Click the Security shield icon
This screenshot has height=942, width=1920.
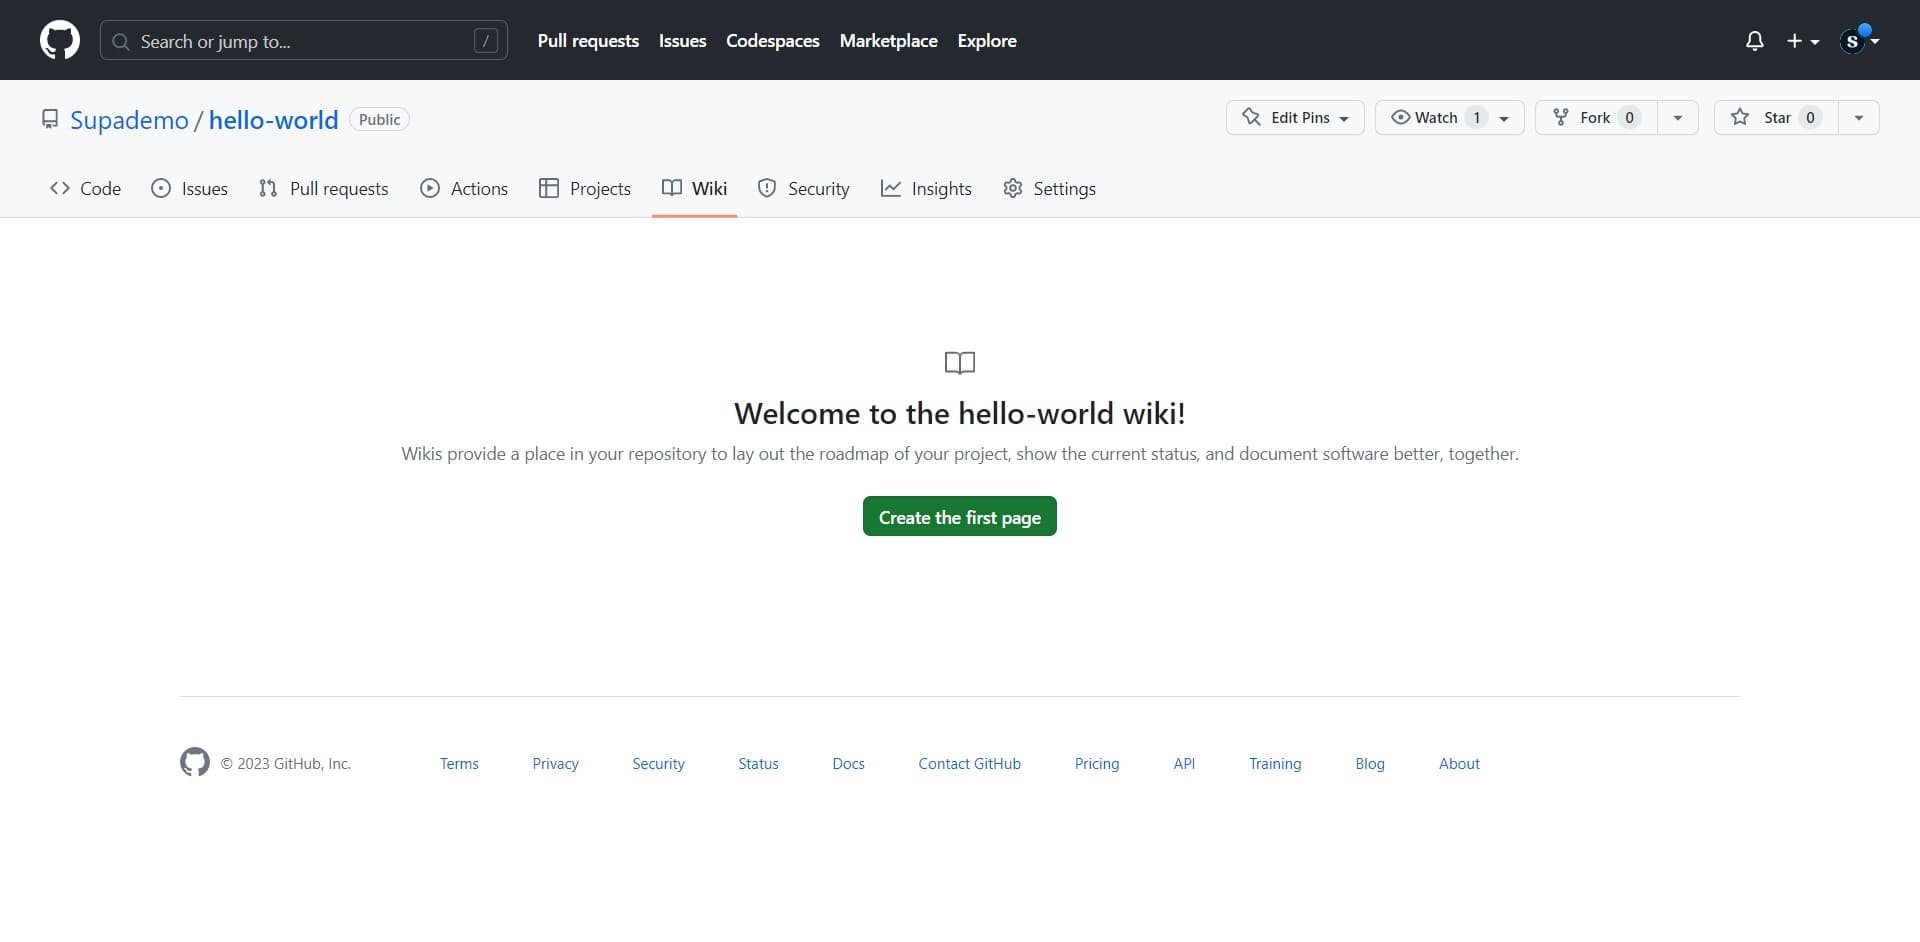tap(768, 188)
